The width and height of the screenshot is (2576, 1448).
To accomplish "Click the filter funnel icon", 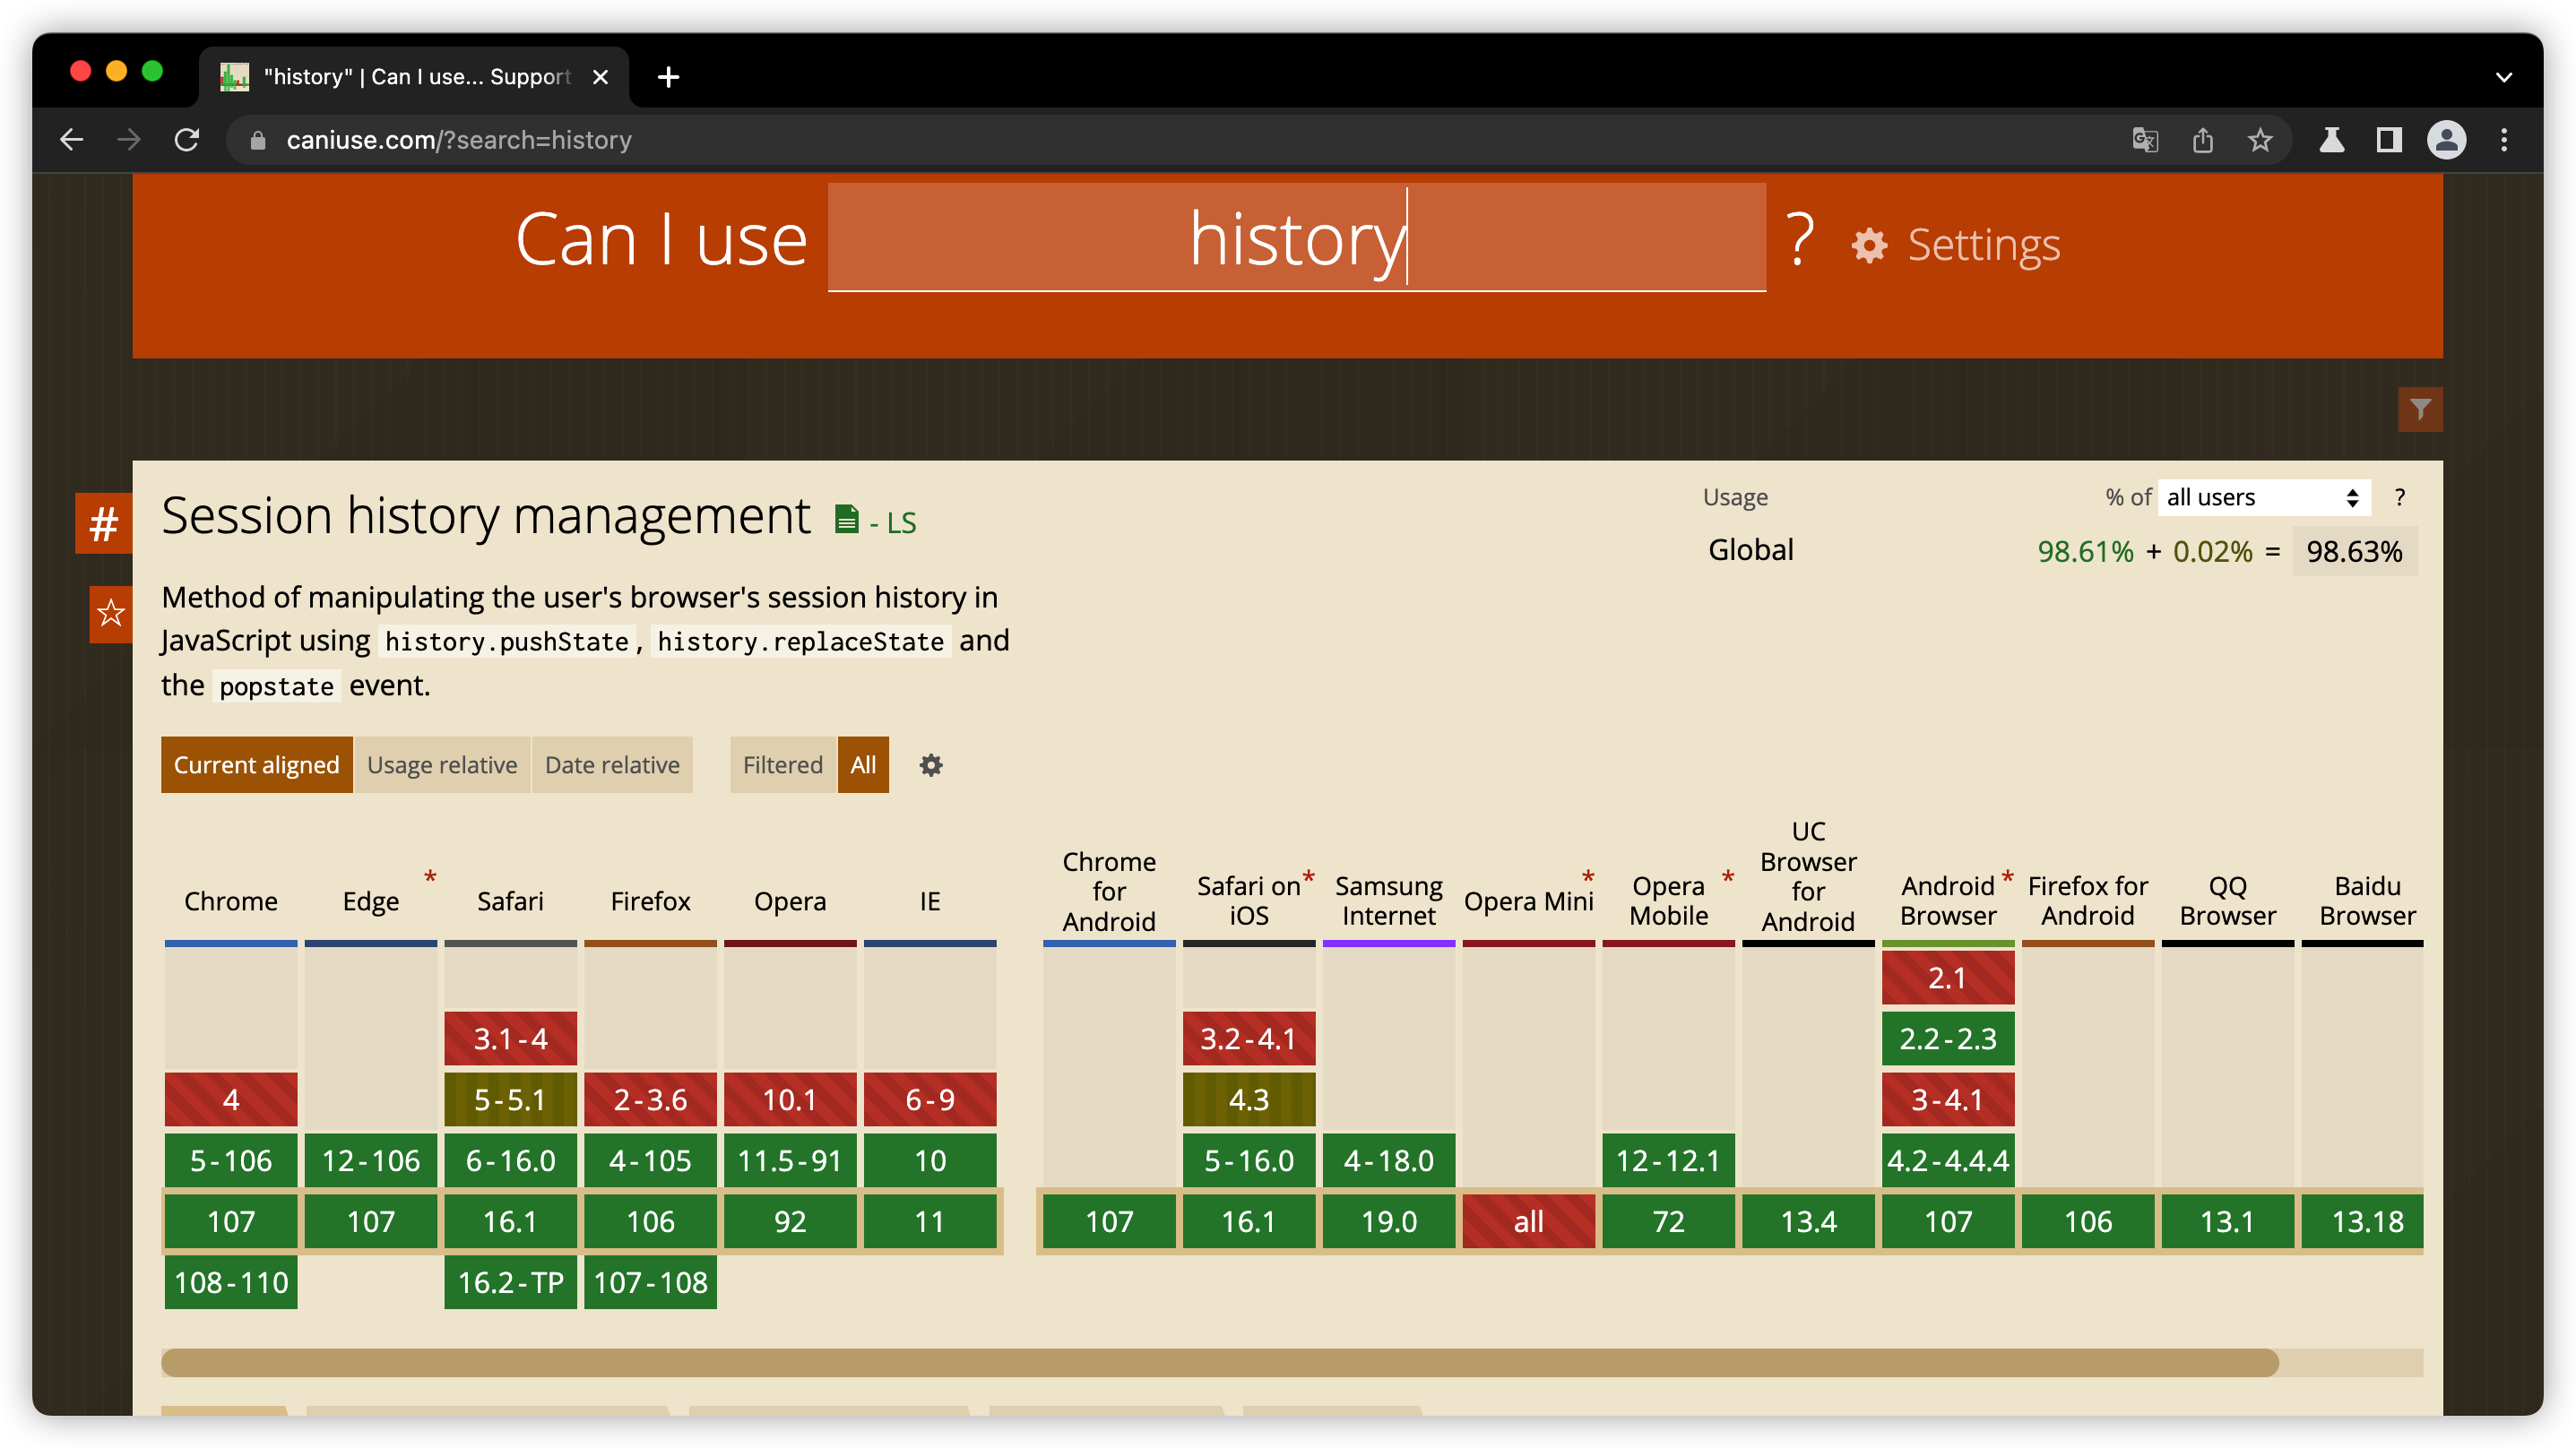I will 2419,410.
